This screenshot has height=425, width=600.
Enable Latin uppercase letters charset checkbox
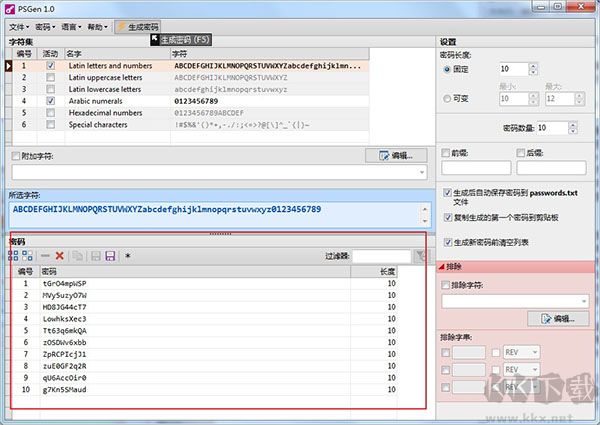51,77
